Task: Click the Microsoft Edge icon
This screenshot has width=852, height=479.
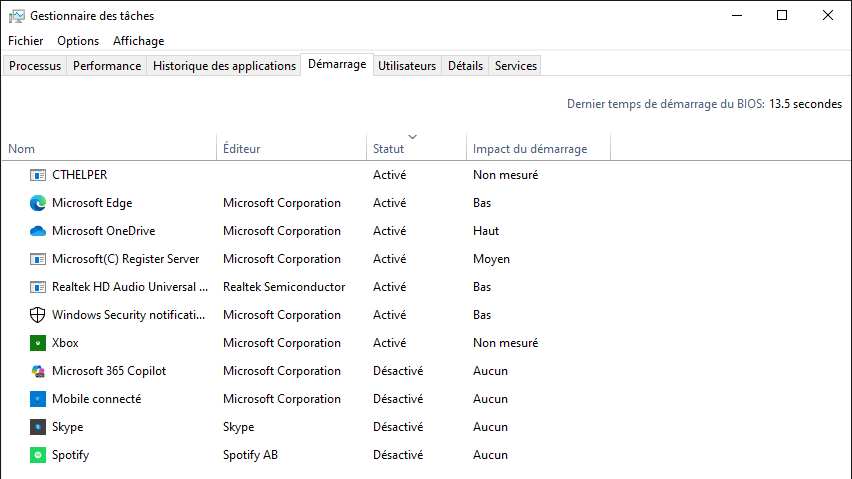Action: [x=37, y=203]
